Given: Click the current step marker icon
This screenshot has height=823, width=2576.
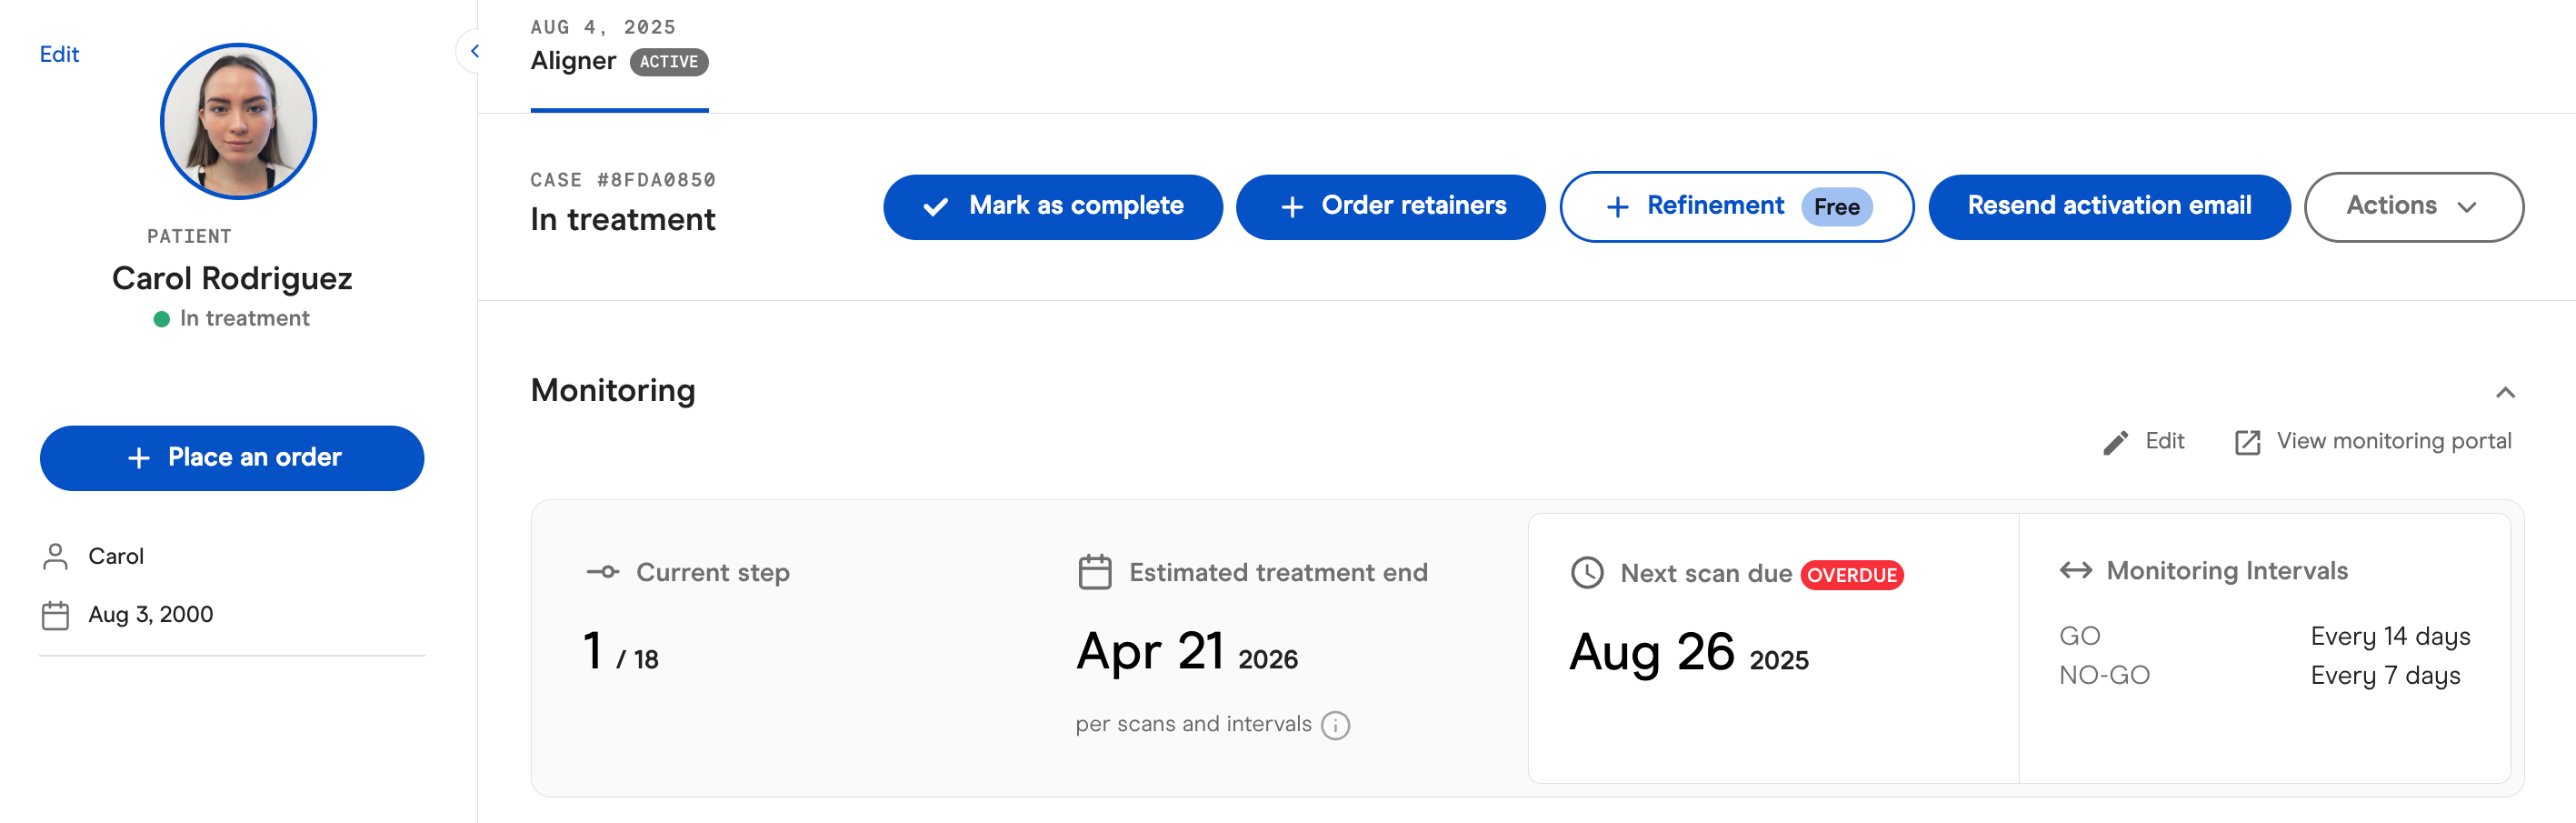Looking at the screenshot, I should point(603,572).
